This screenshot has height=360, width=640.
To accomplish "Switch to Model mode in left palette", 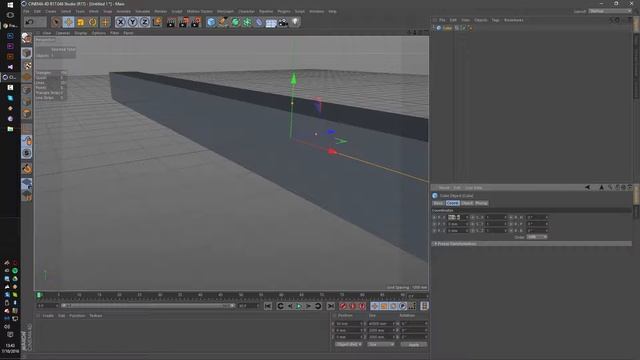I will 27,53.
